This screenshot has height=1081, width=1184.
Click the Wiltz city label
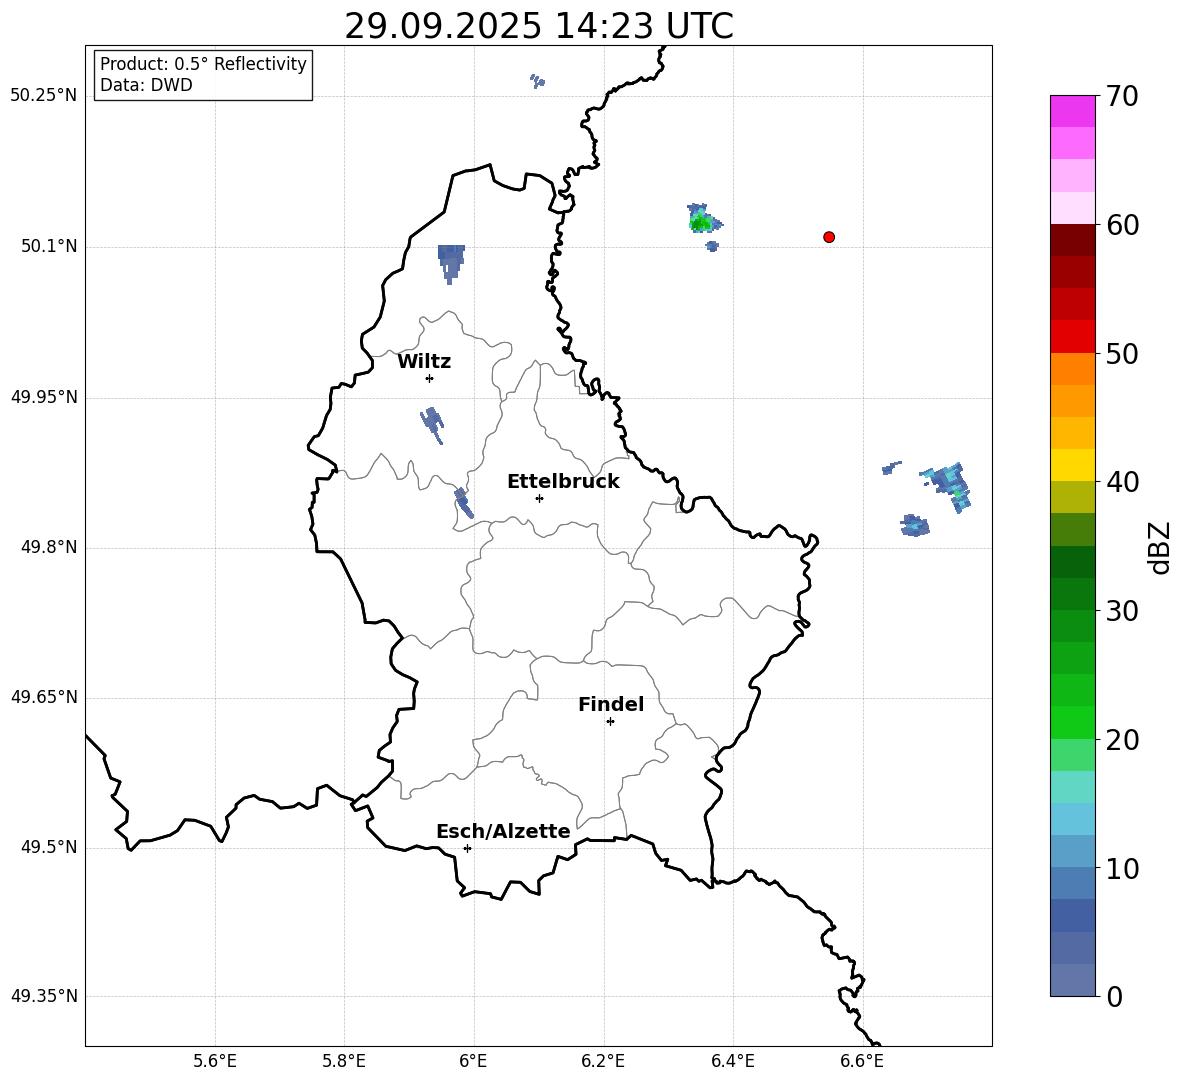(424, 362)
